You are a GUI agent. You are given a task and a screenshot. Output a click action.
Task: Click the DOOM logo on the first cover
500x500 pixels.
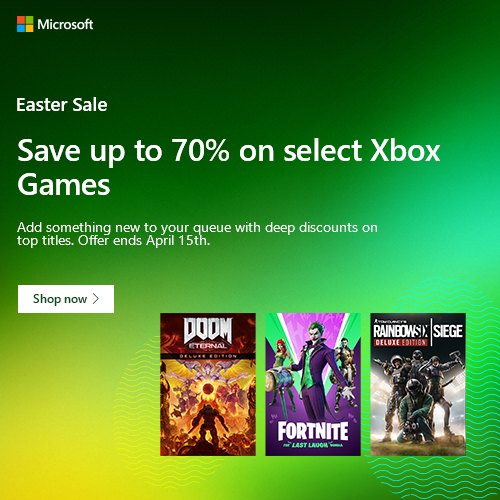coord(208,331)
